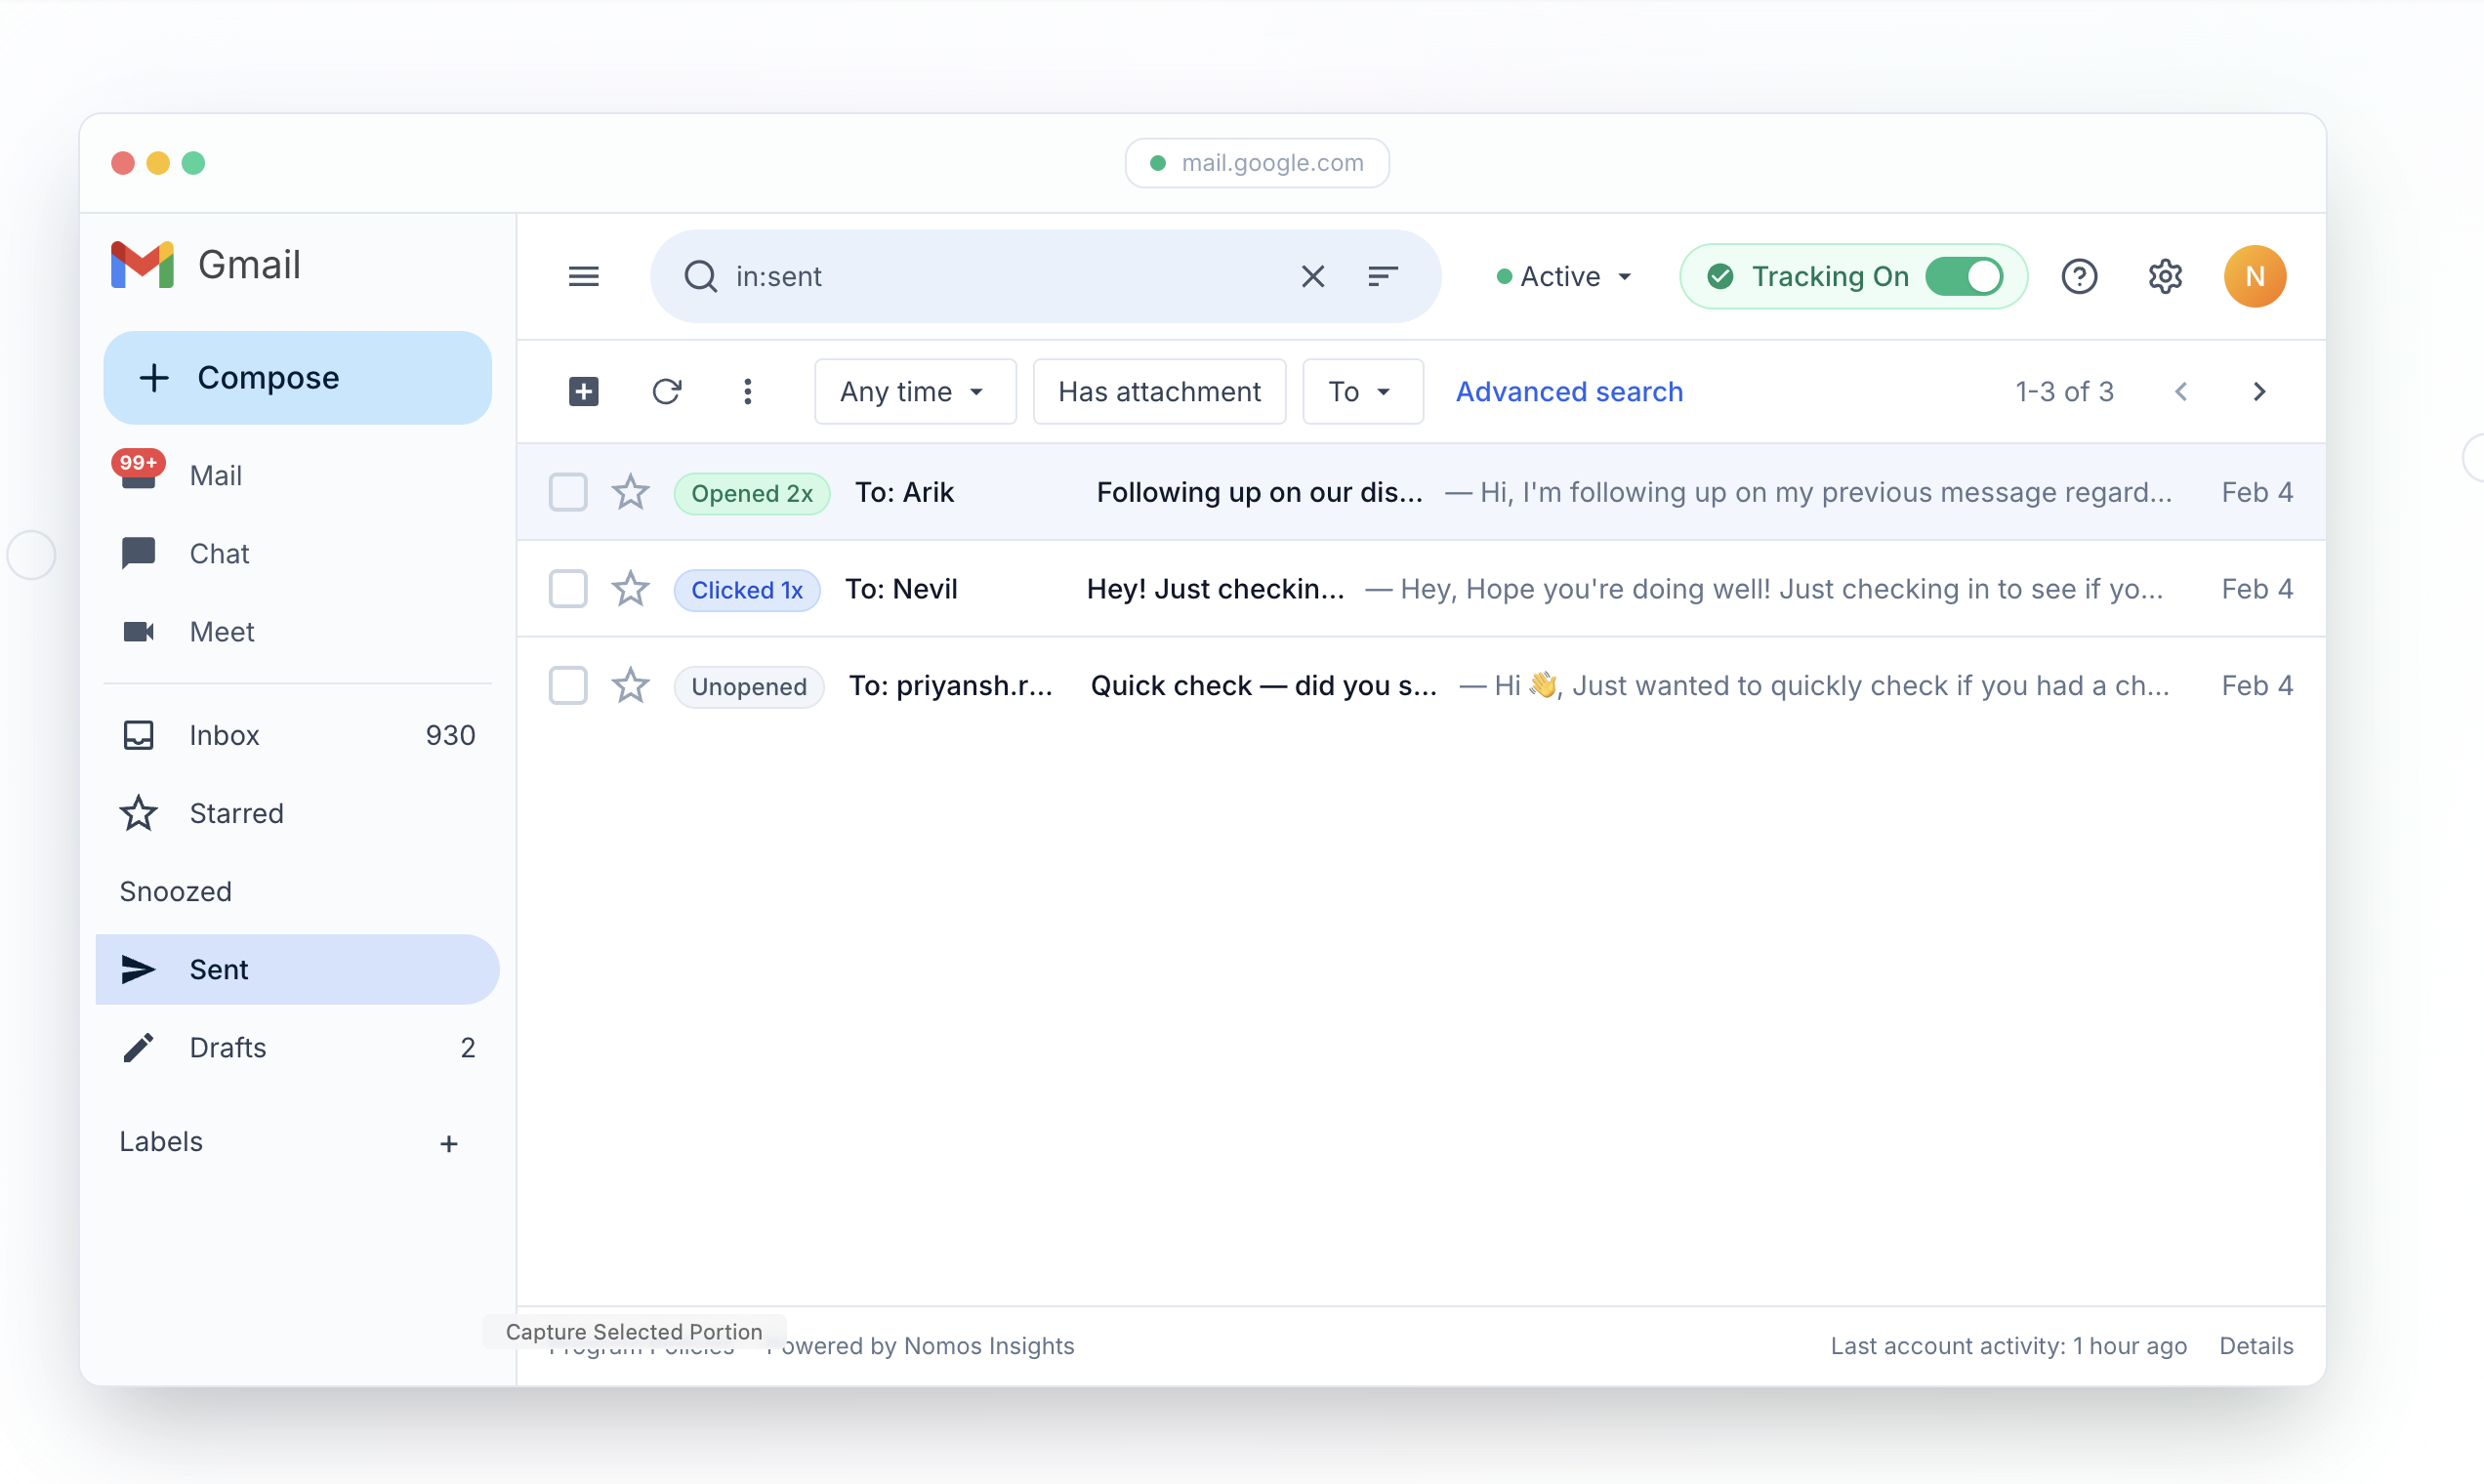The width and height of the screenshot is (2484, 1484).
Task: Clear the search with the X icon
Action: (1312, 276)
